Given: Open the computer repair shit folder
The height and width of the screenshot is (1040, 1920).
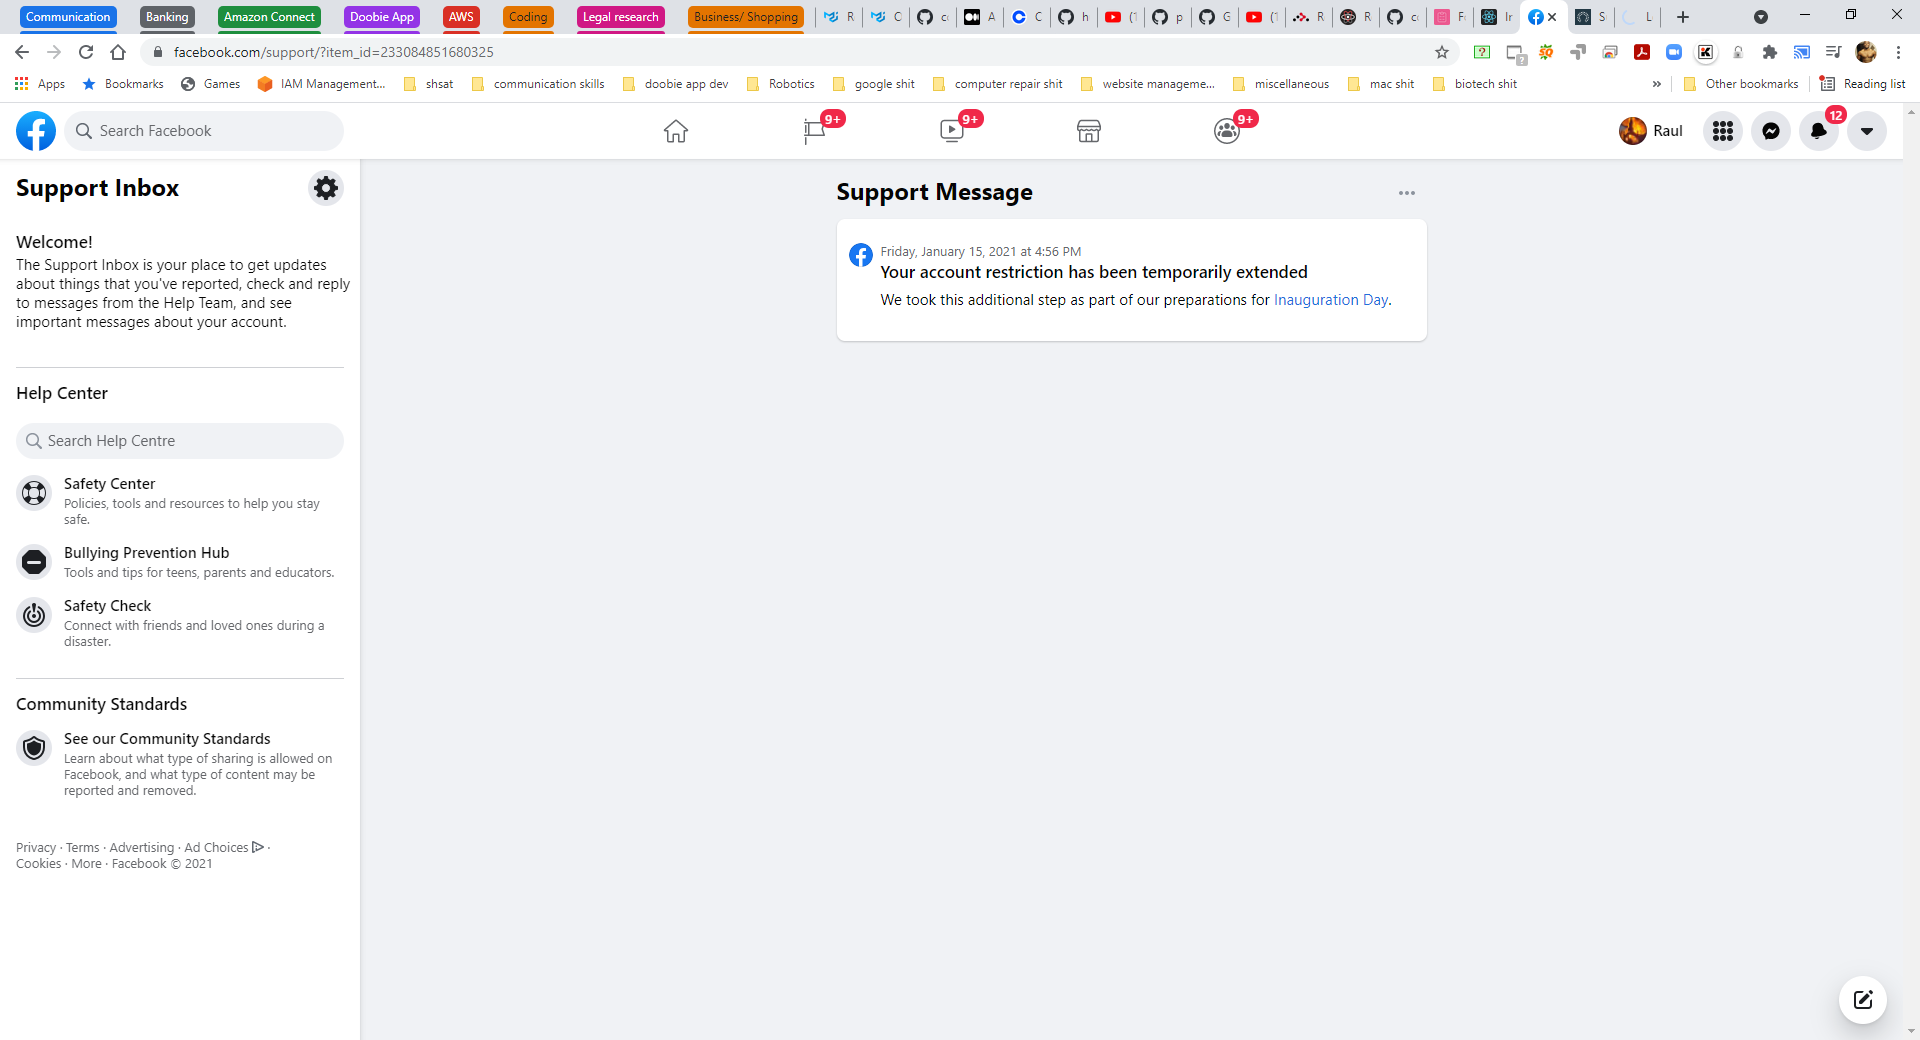Looking at the screenshot, I should (x=998, y=84).
